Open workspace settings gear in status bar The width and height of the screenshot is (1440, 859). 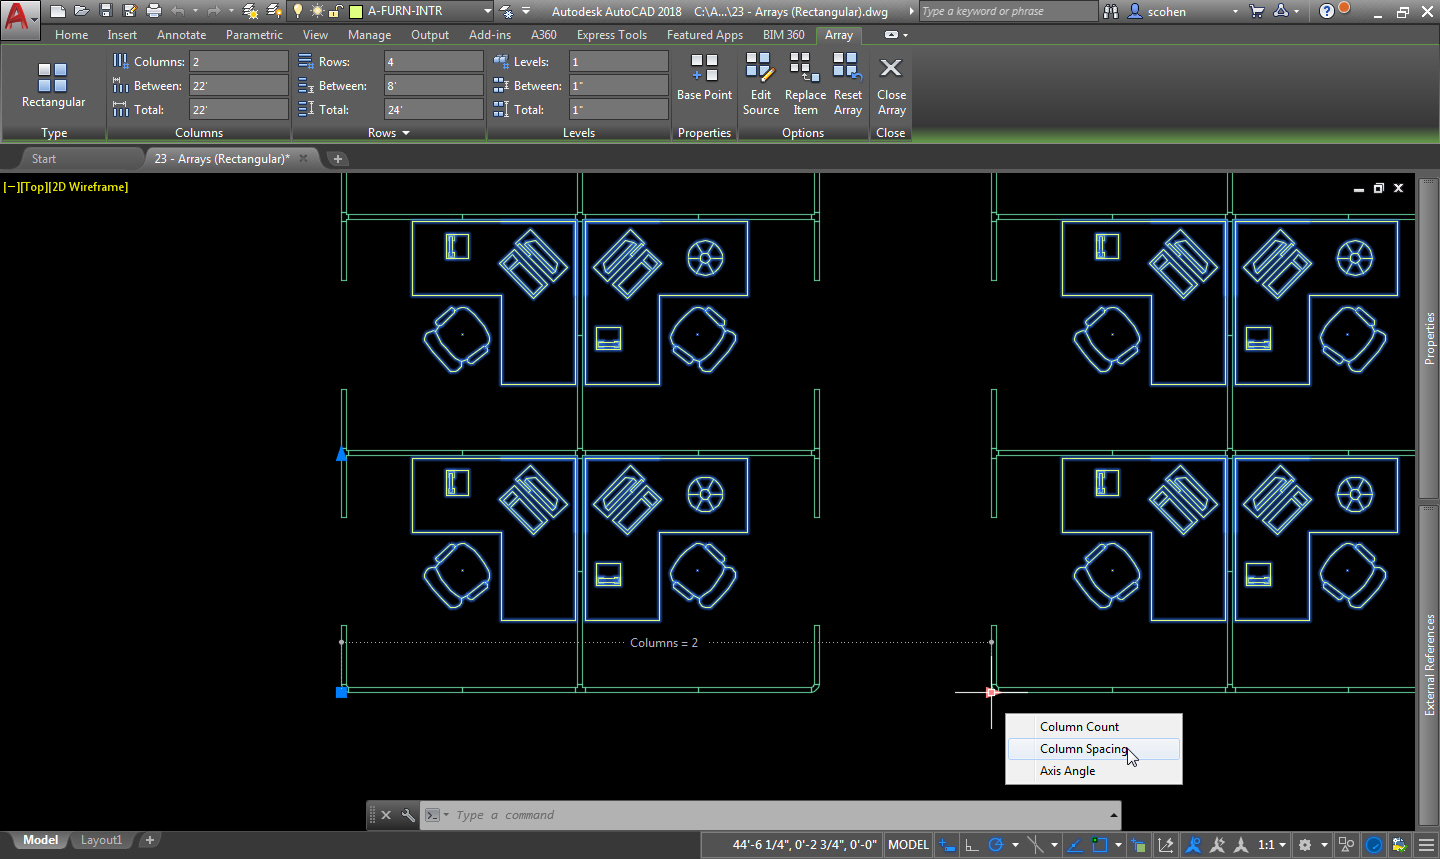point(1307,844)
